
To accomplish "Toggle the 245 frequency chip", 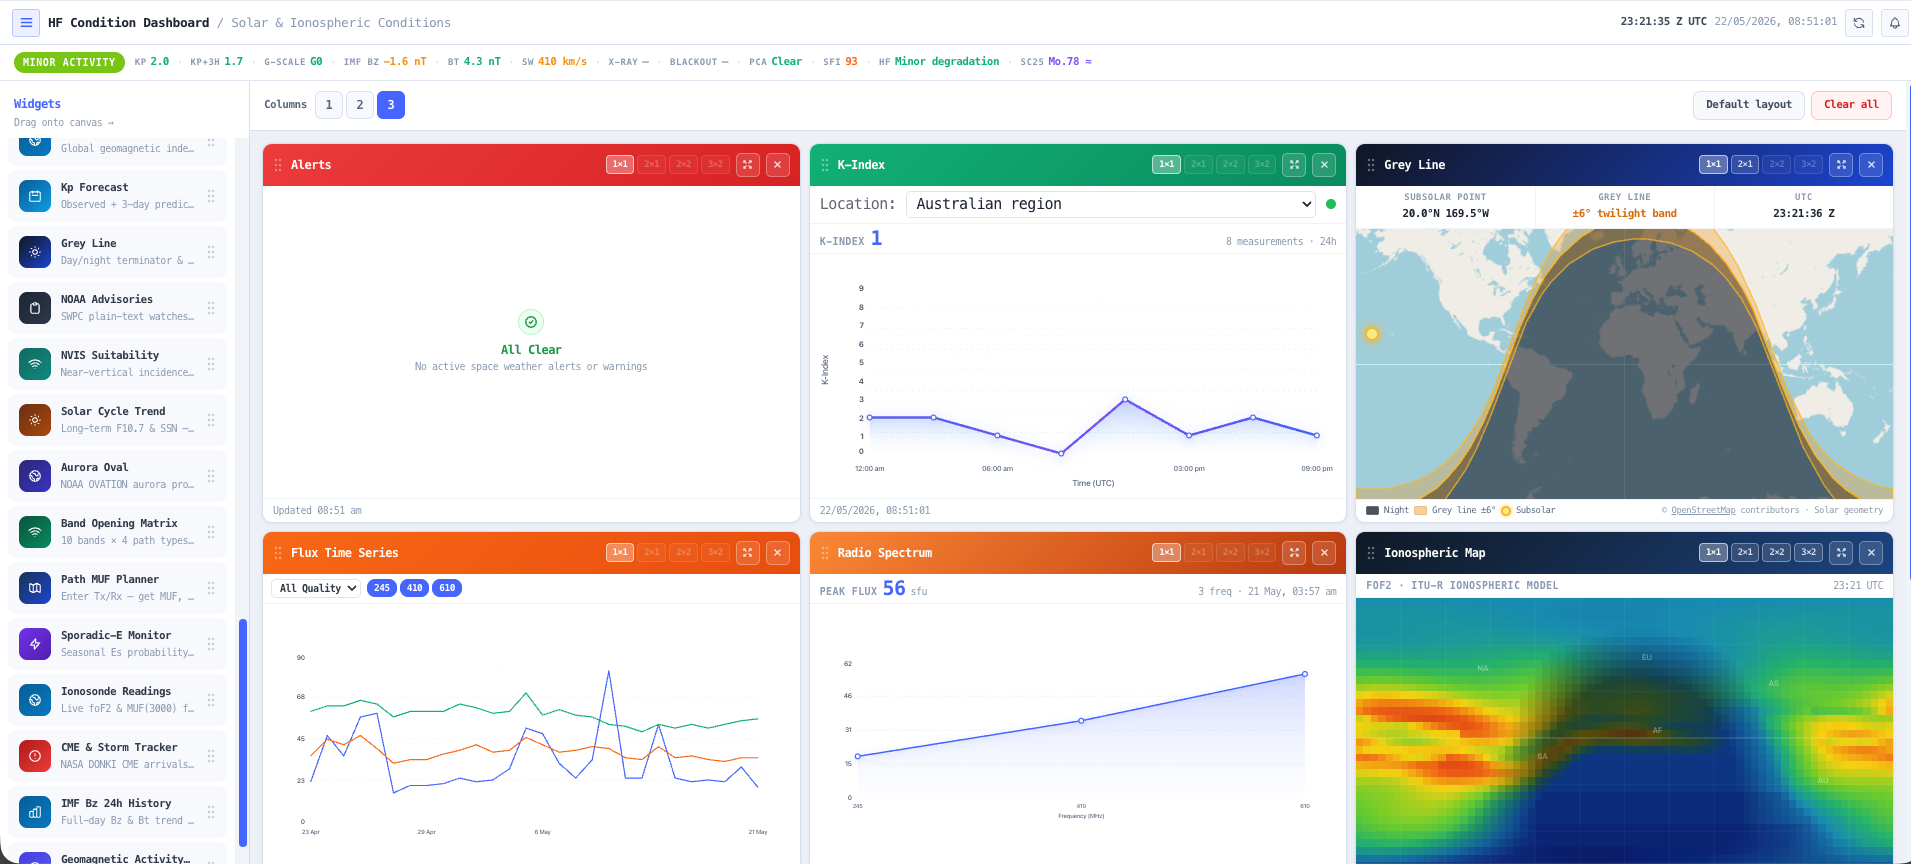I will point(382,588).
